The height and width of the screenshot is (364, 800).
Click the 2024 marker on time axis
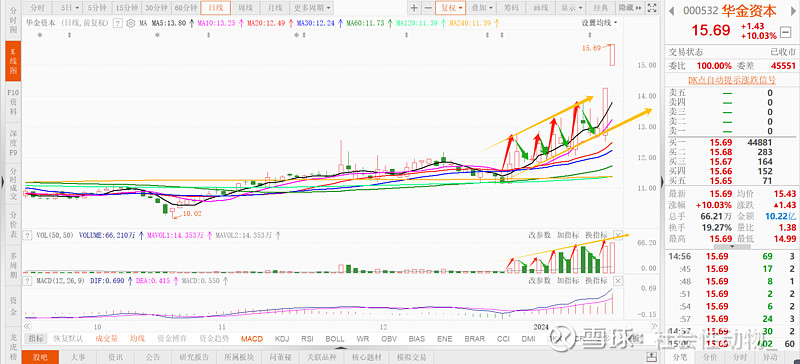click(542, 326)
